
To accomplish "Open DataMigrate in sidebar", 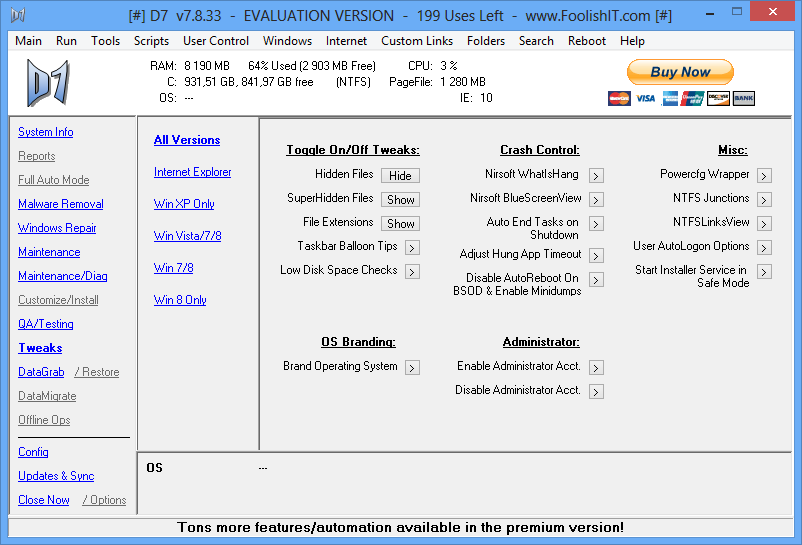I will click(47, 396).
